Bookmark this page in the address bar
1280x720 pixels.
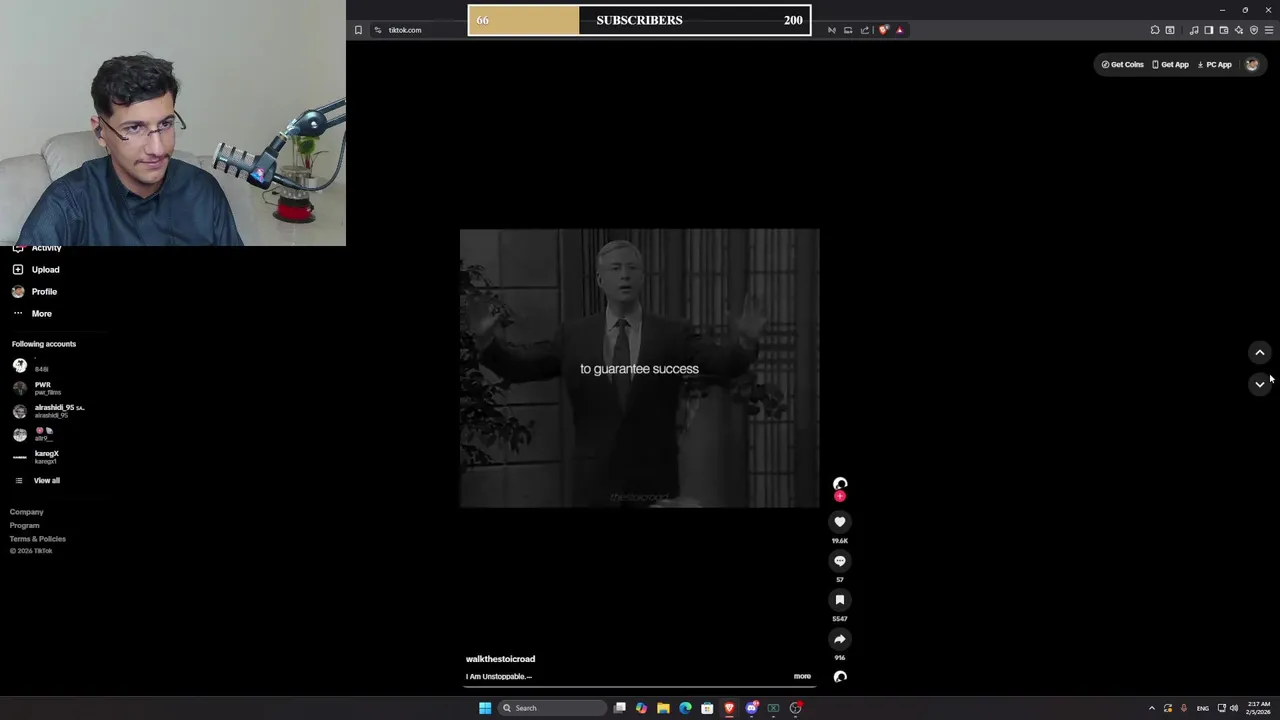tap(358, 30)
